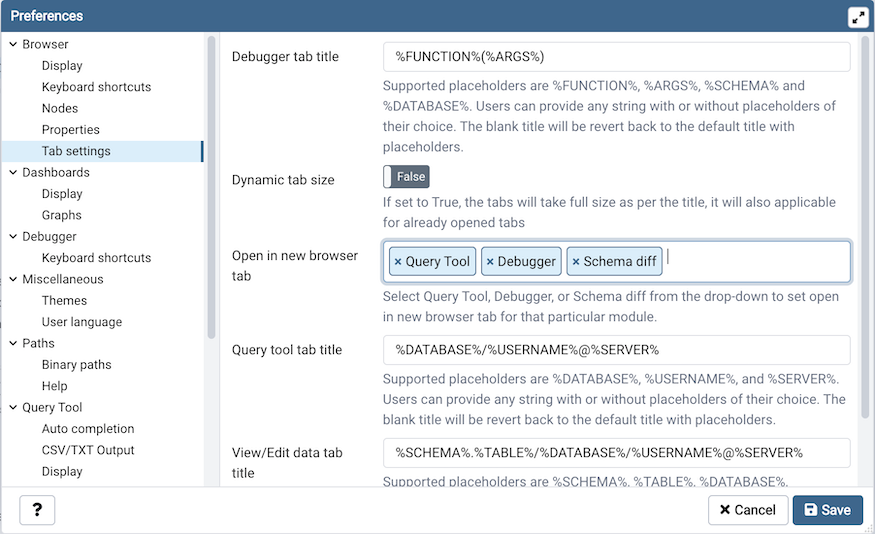875x534 pixels.
Task: Open the Auto completion preferences
Action: pyautogui.click(x=88, y=429)
